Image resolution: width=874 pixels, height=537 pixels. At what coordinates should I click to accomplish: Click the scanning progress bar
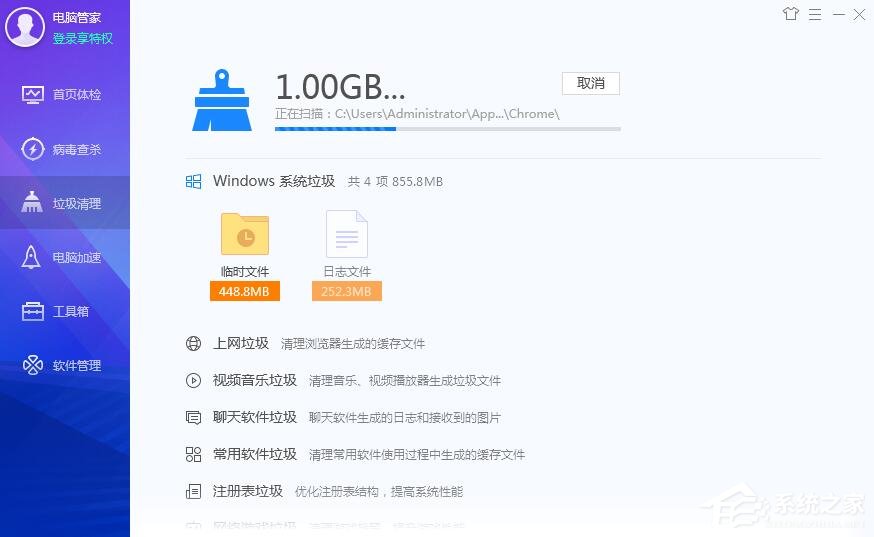click(x=447, y=129)
